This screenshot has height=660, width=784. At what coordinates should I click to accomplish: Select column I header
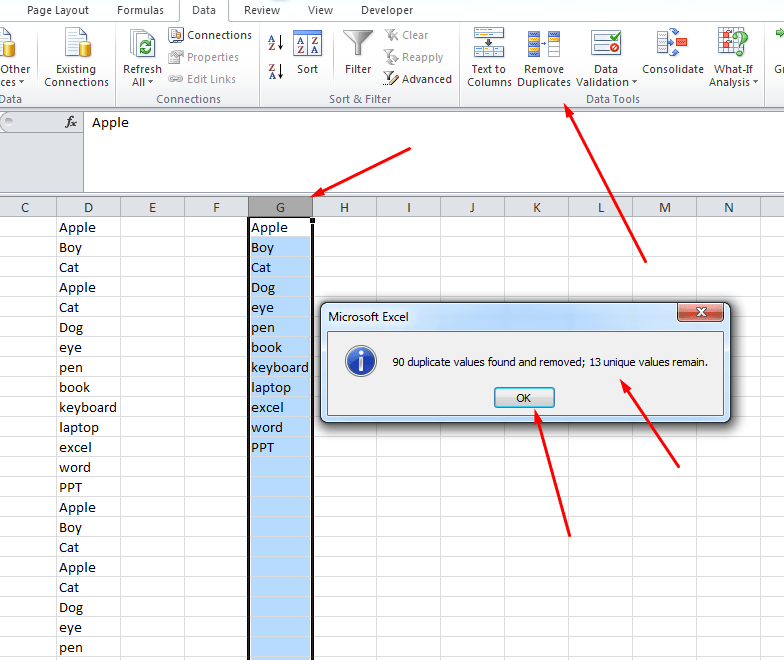tap(408, 207)
